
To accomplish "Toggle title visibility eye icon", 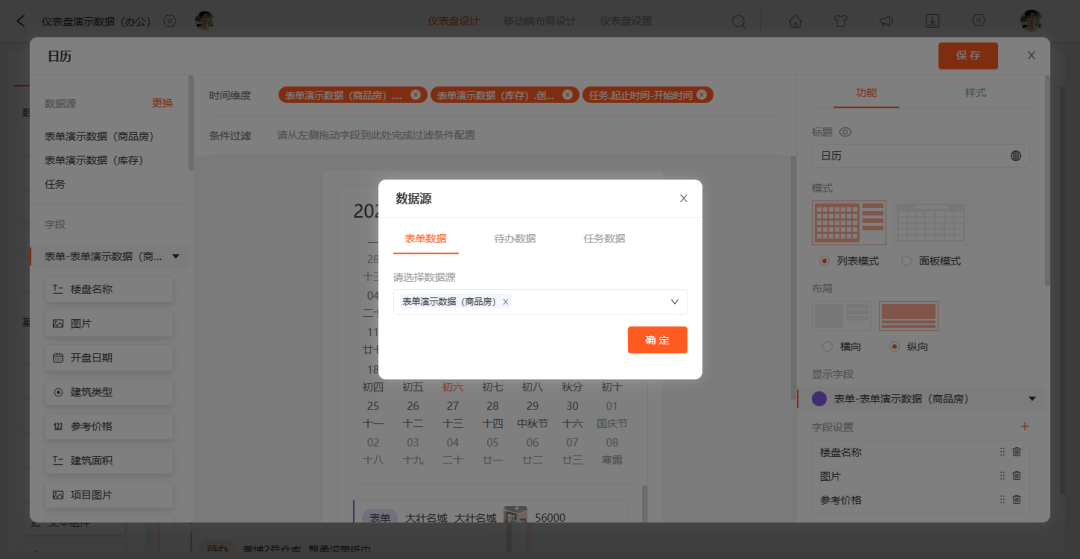I will pyautogui.click(x=846, y=131).
